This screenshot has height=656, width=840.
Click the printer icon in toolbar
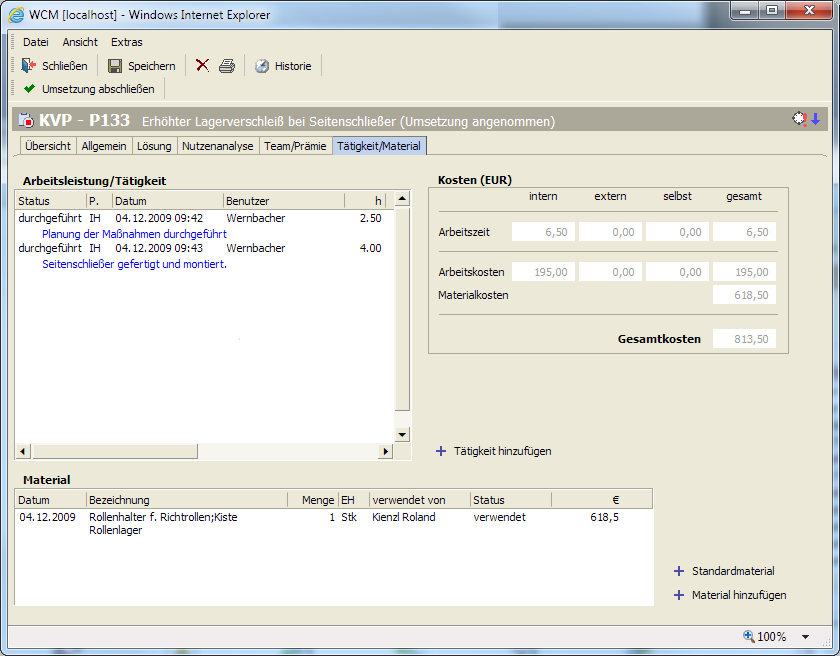pos(227,66)
